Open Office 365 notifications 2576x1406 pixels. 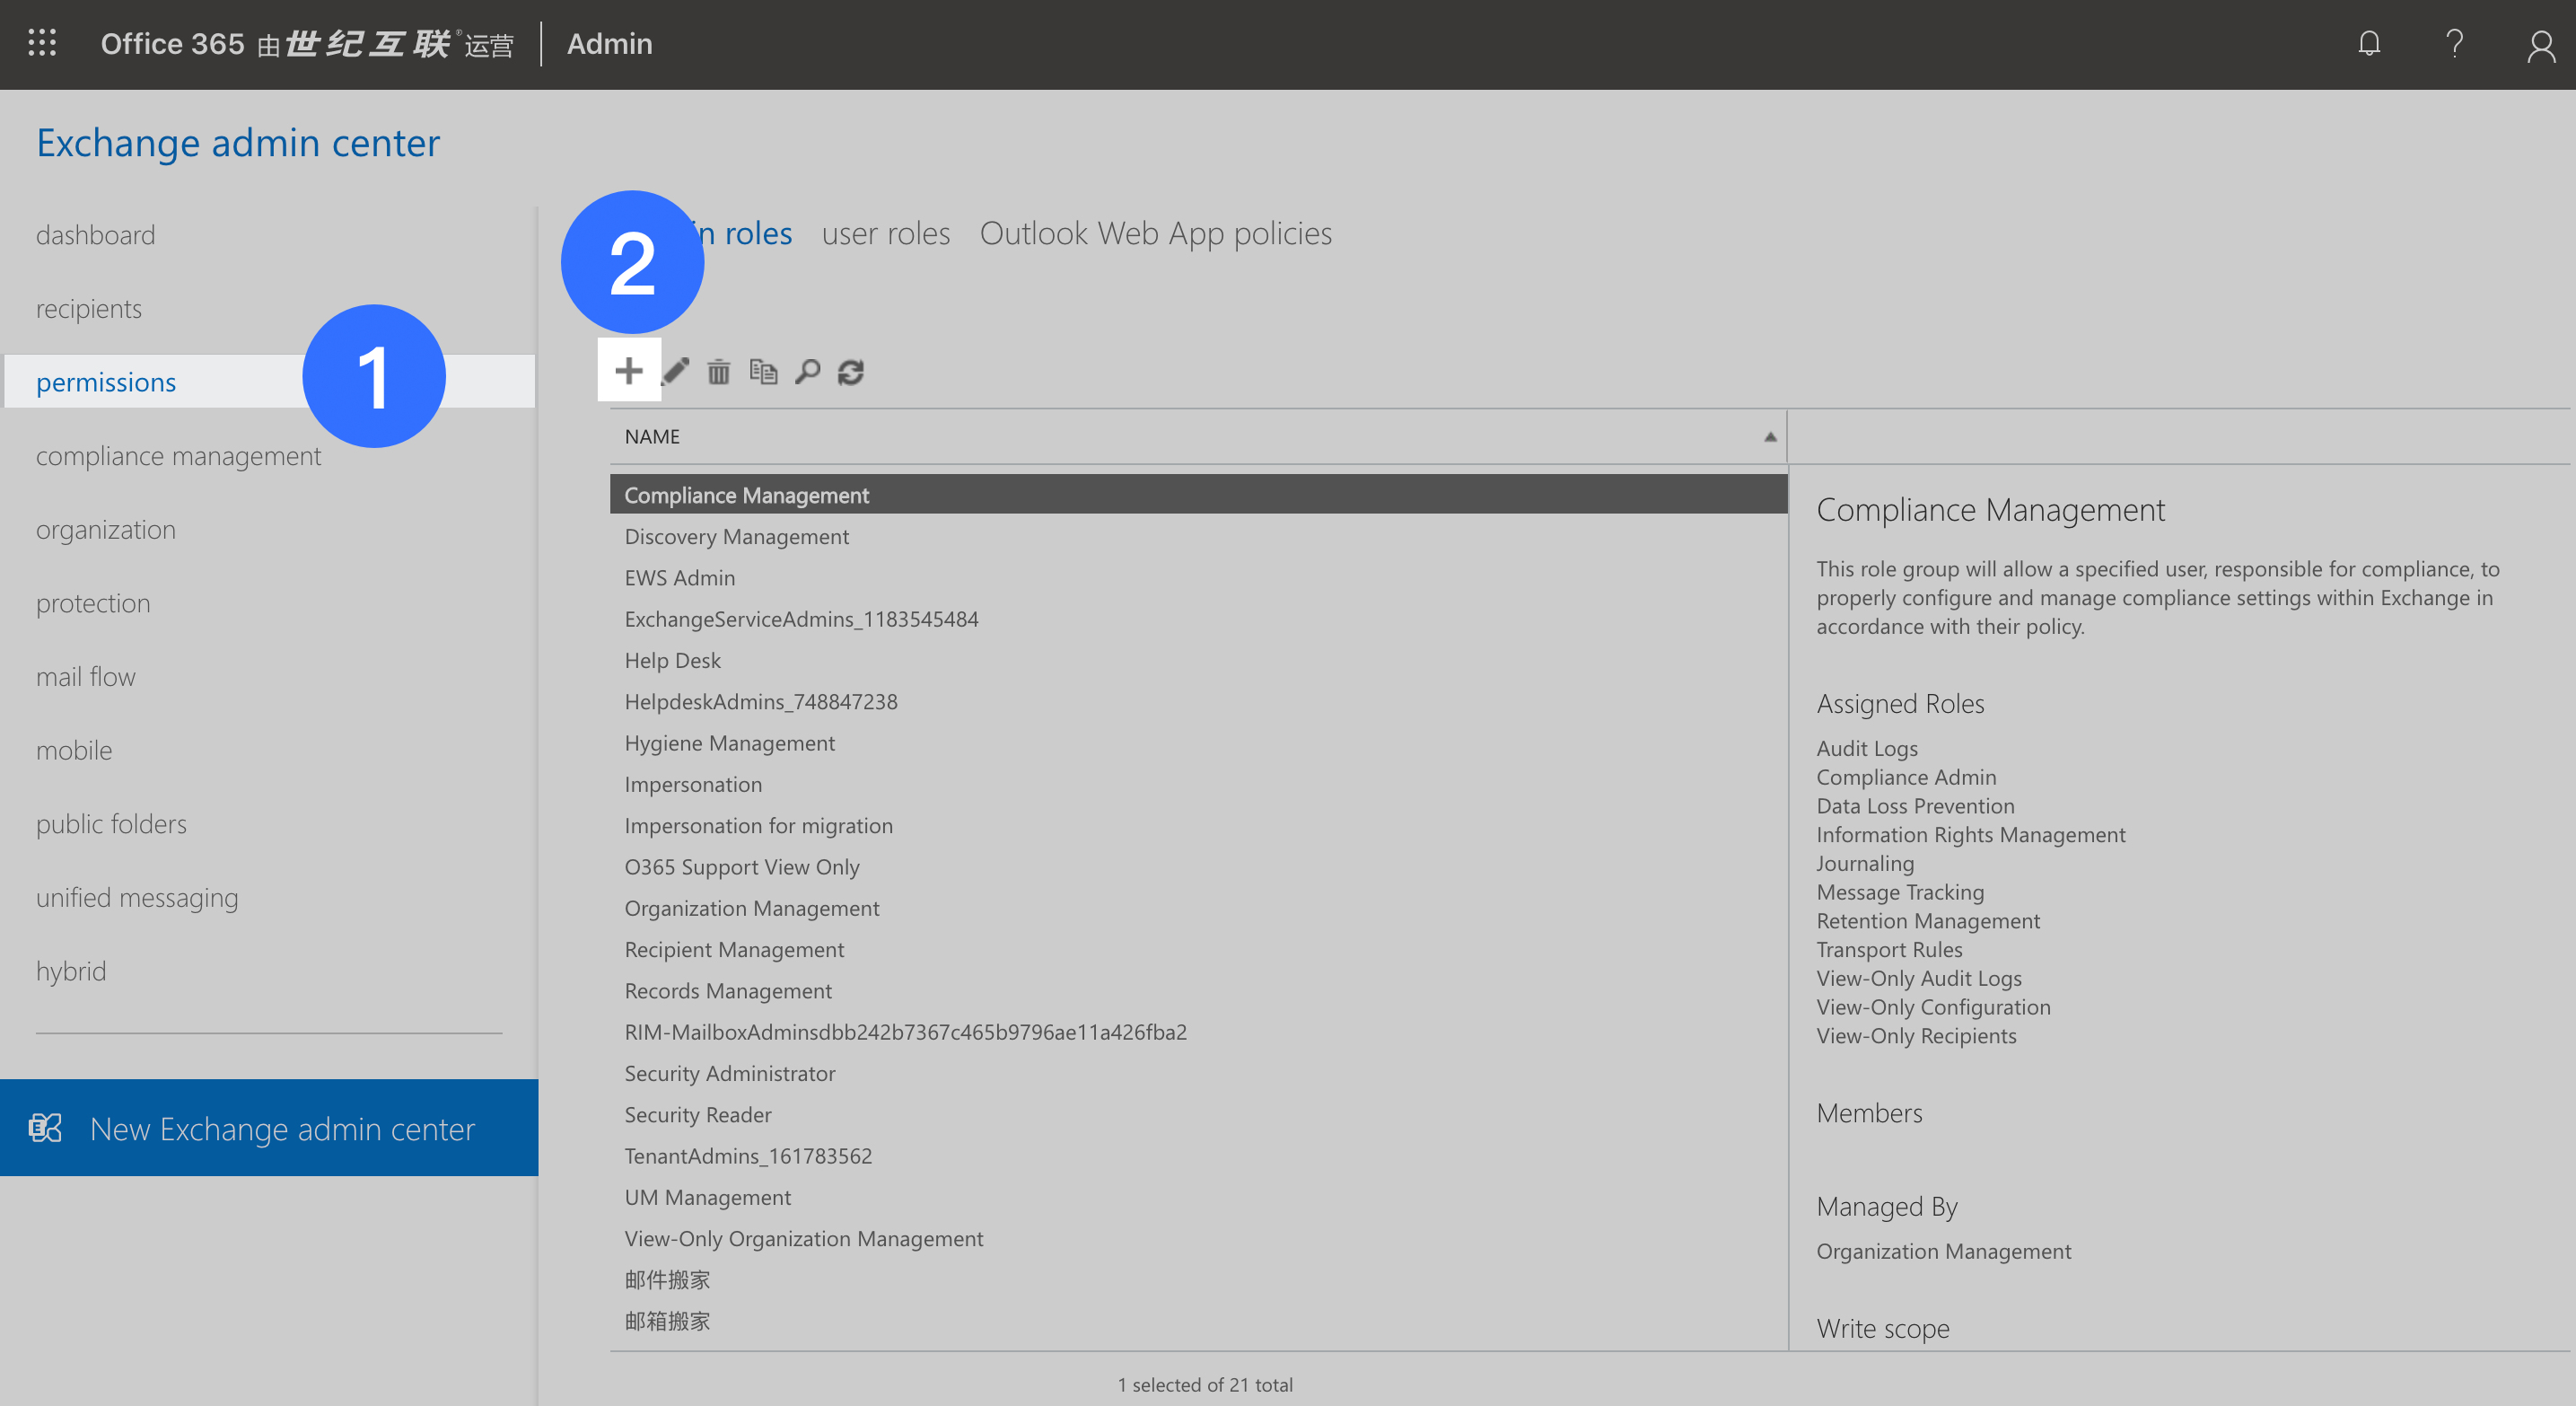[2369, 43]
